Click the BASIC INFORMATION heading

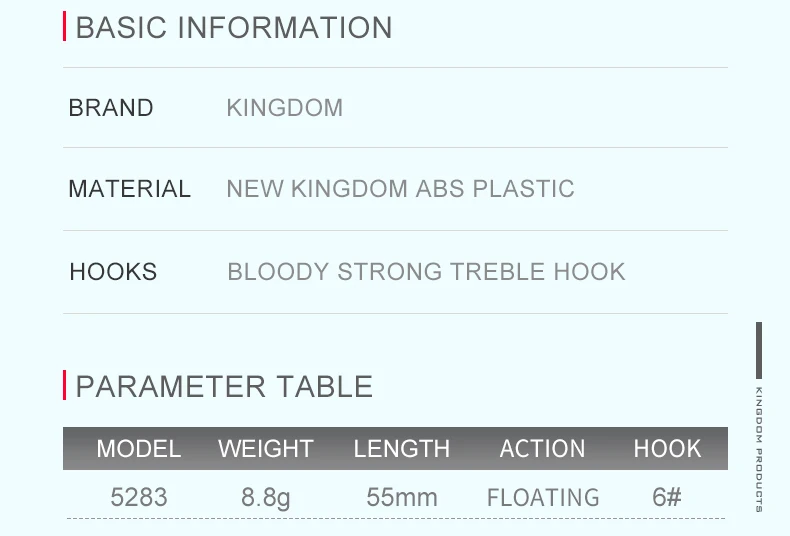click(x=234, y=28)
